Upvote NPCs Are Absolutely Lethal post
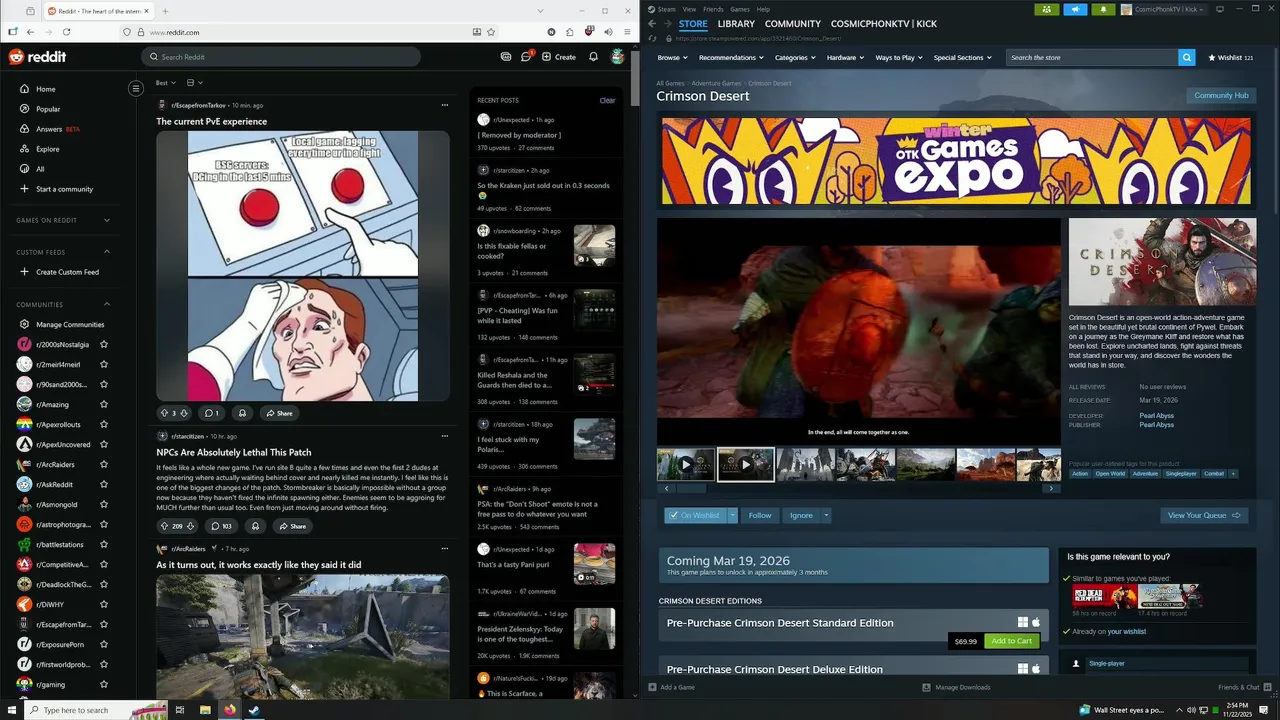The width and height of the screenshot is (1280, 720). pyautogui.click(x=165, y=526)
